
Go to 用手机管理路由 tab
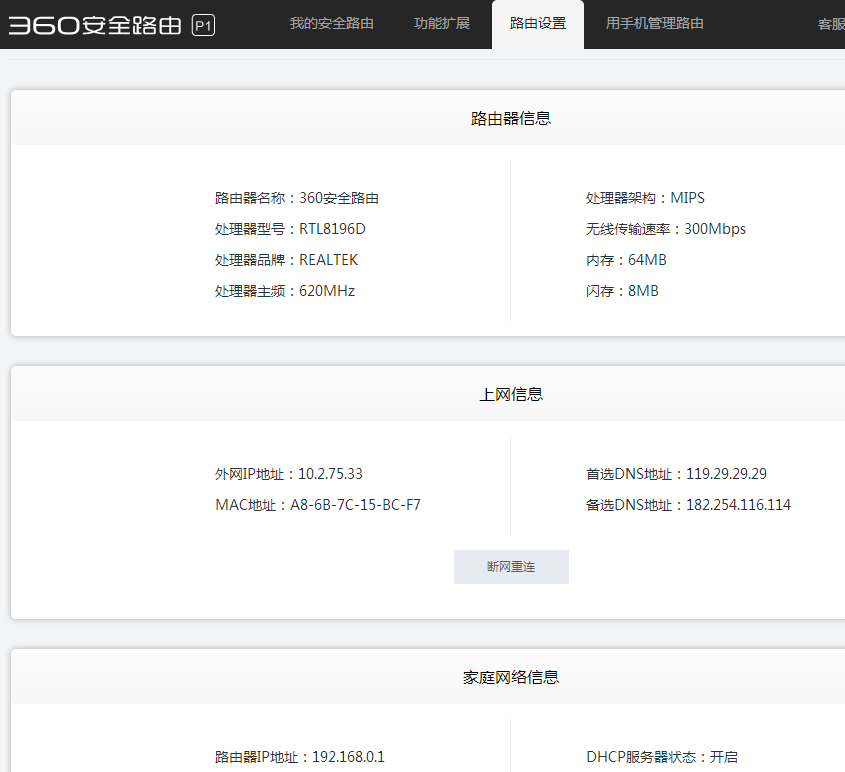click(x=654, y=23)
